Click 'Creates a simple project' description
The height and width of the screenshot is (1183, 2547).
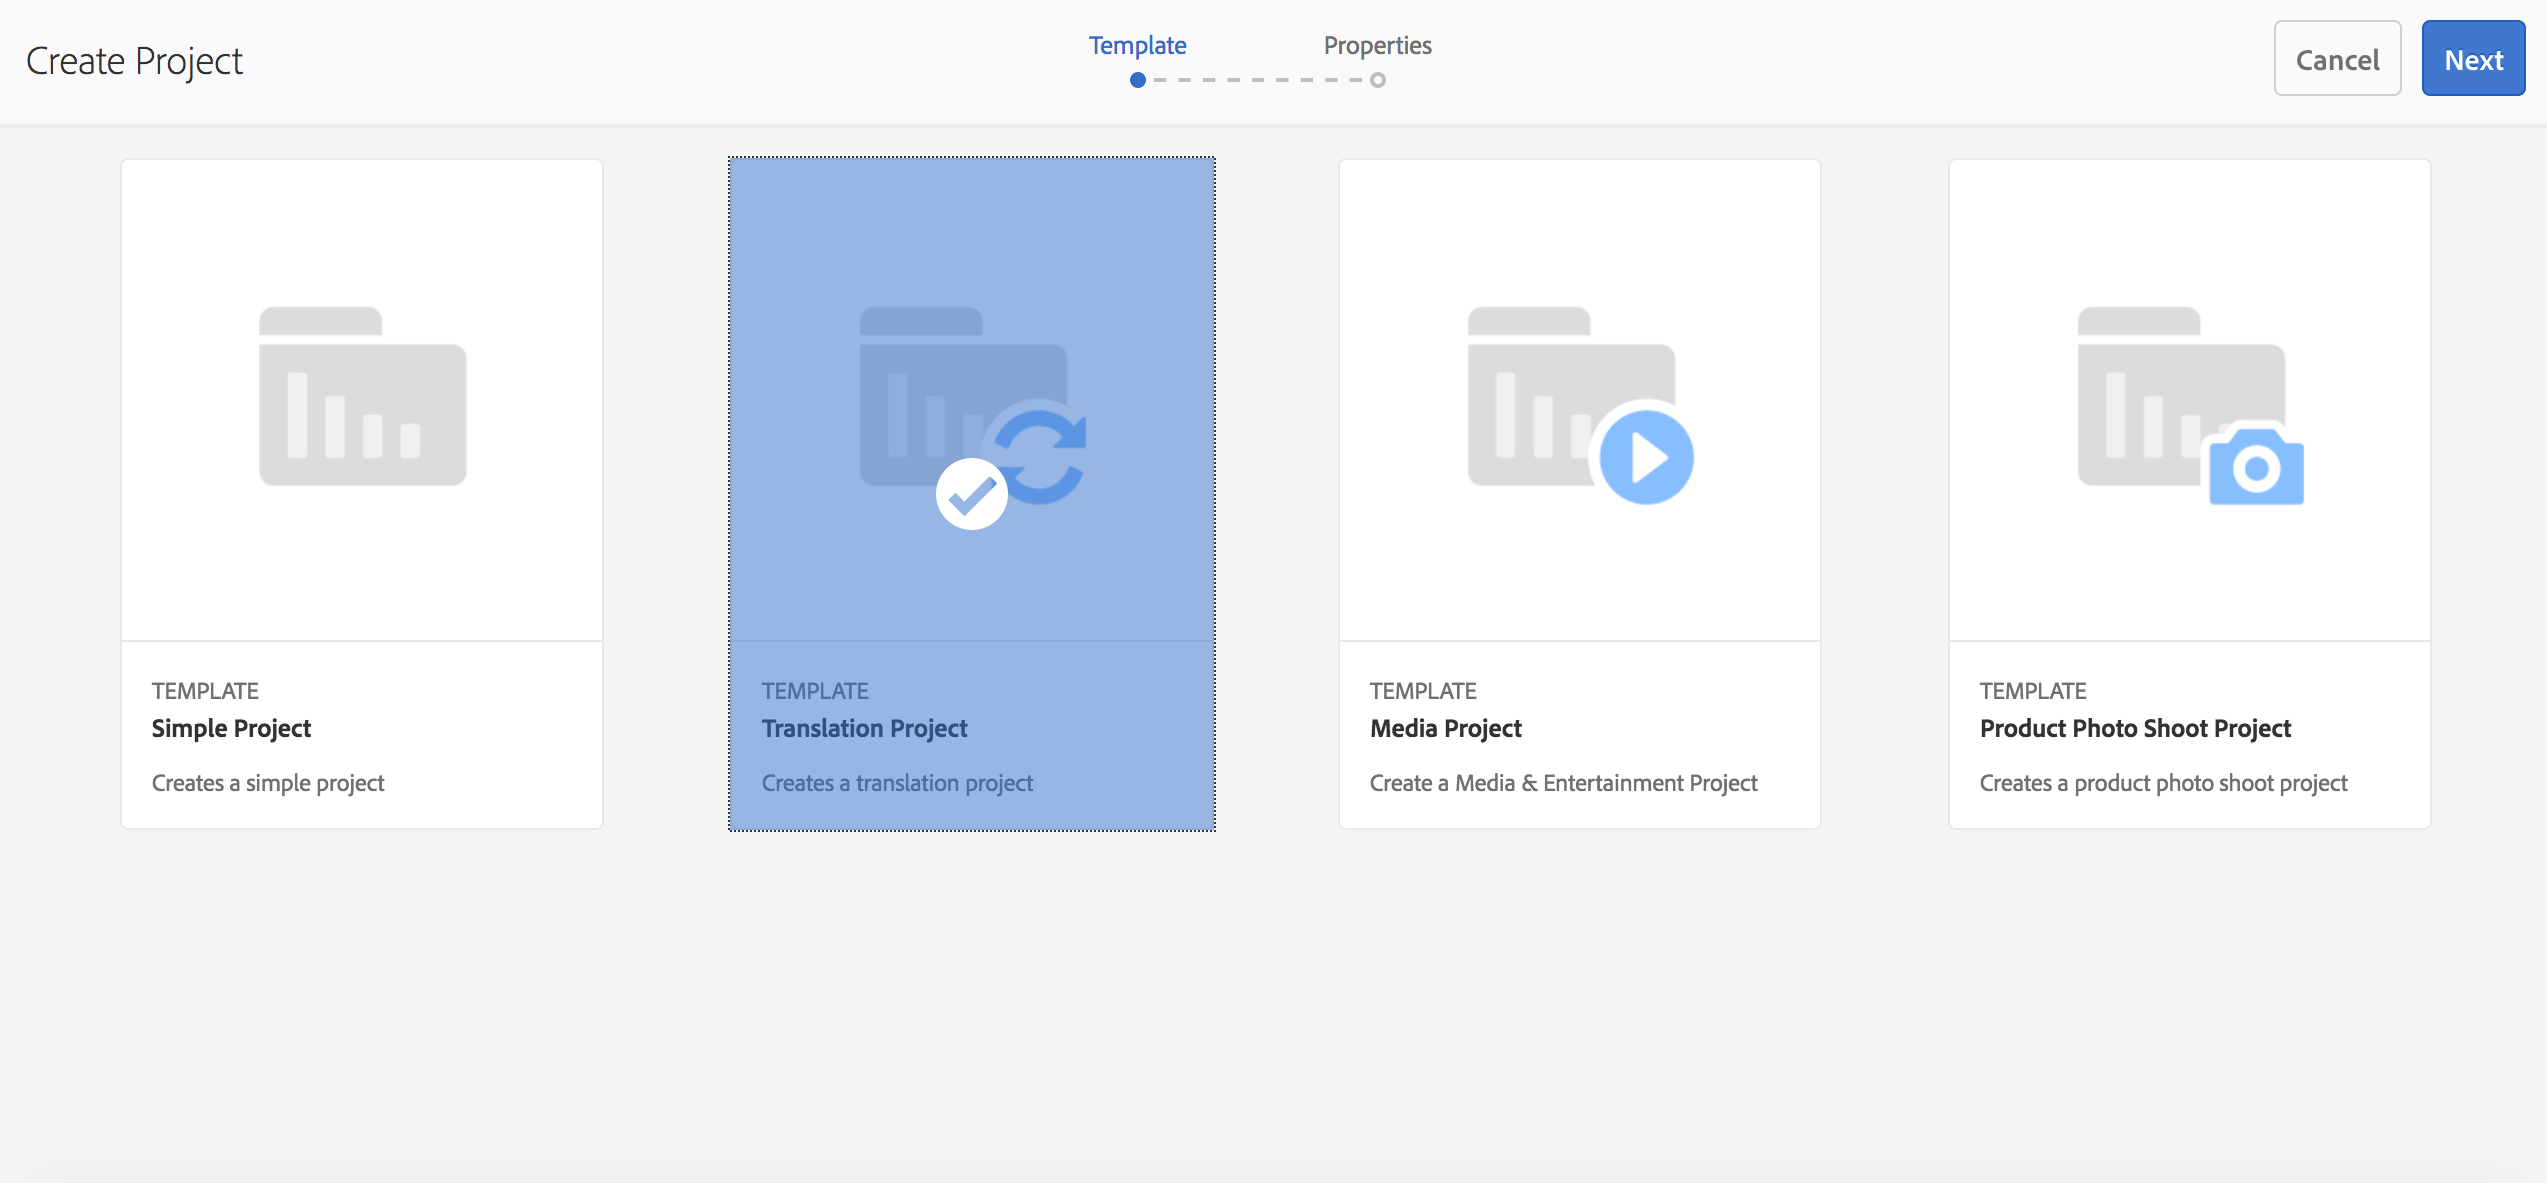[267, 783]
